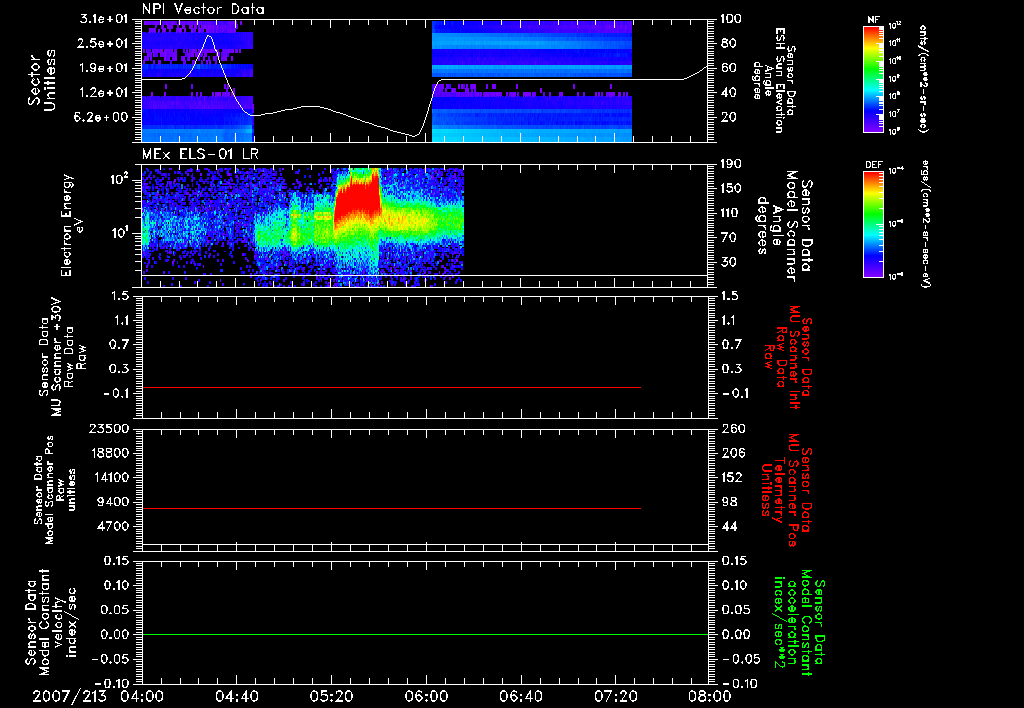Click the DEF color scale bar
Image resolution: width=1024 pixels, height=708 pixels.
coord(874,224)
